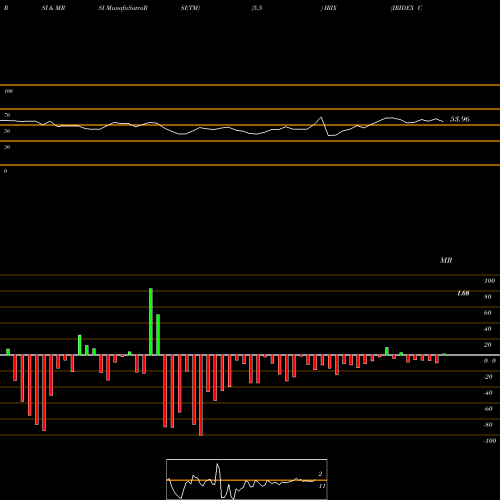Click the RSI 70 level label
The image size is (500, 500).
[x=7, y=115]
